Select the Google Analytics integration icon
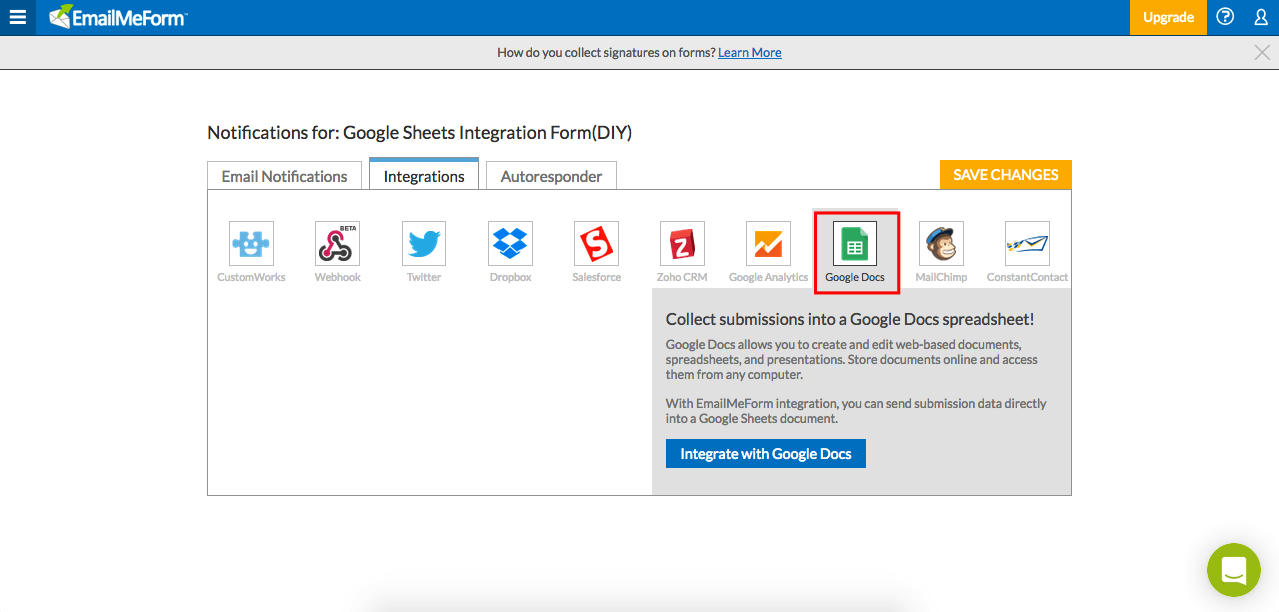 tap(768, 244)
